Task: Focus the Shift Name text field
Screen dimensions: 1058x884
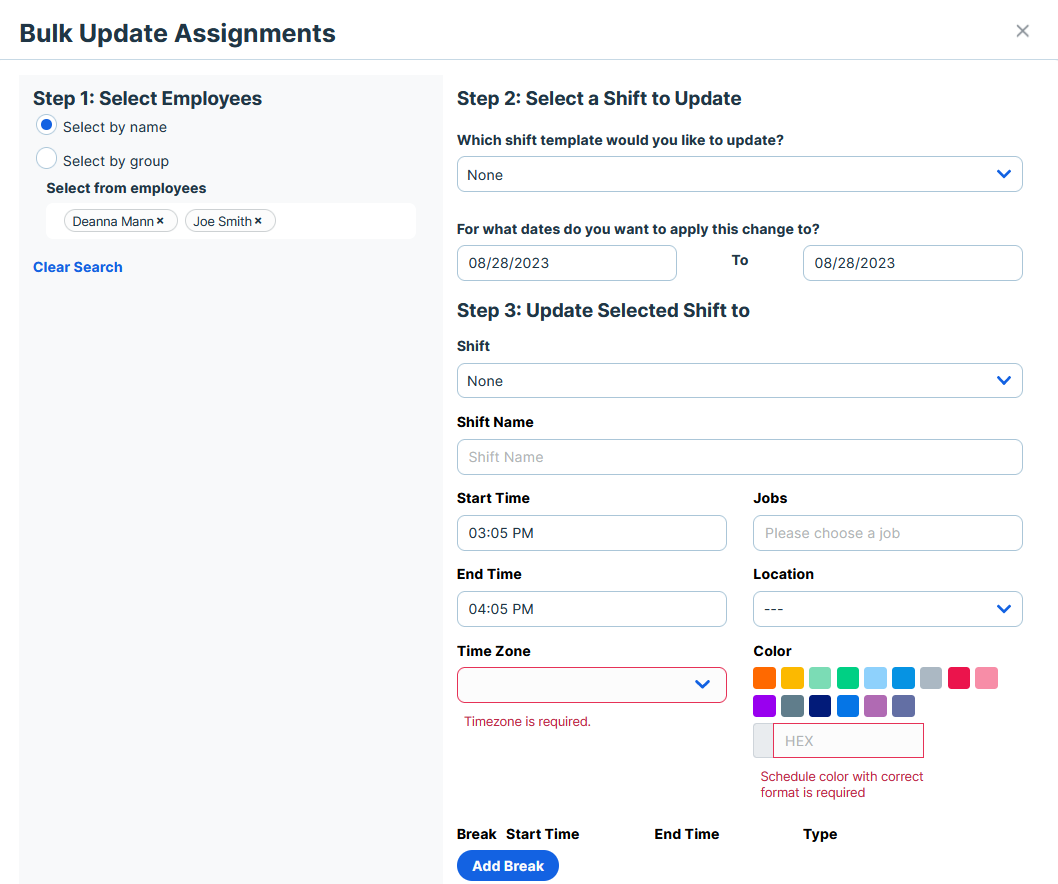Action: point(739,457)
